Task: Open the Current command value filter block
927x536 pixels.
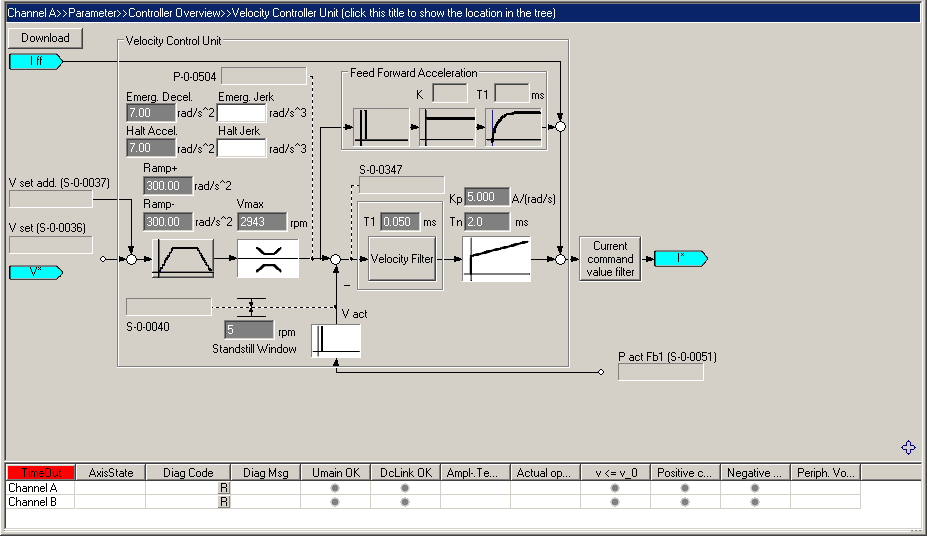Action: click(x=610, y=259)
